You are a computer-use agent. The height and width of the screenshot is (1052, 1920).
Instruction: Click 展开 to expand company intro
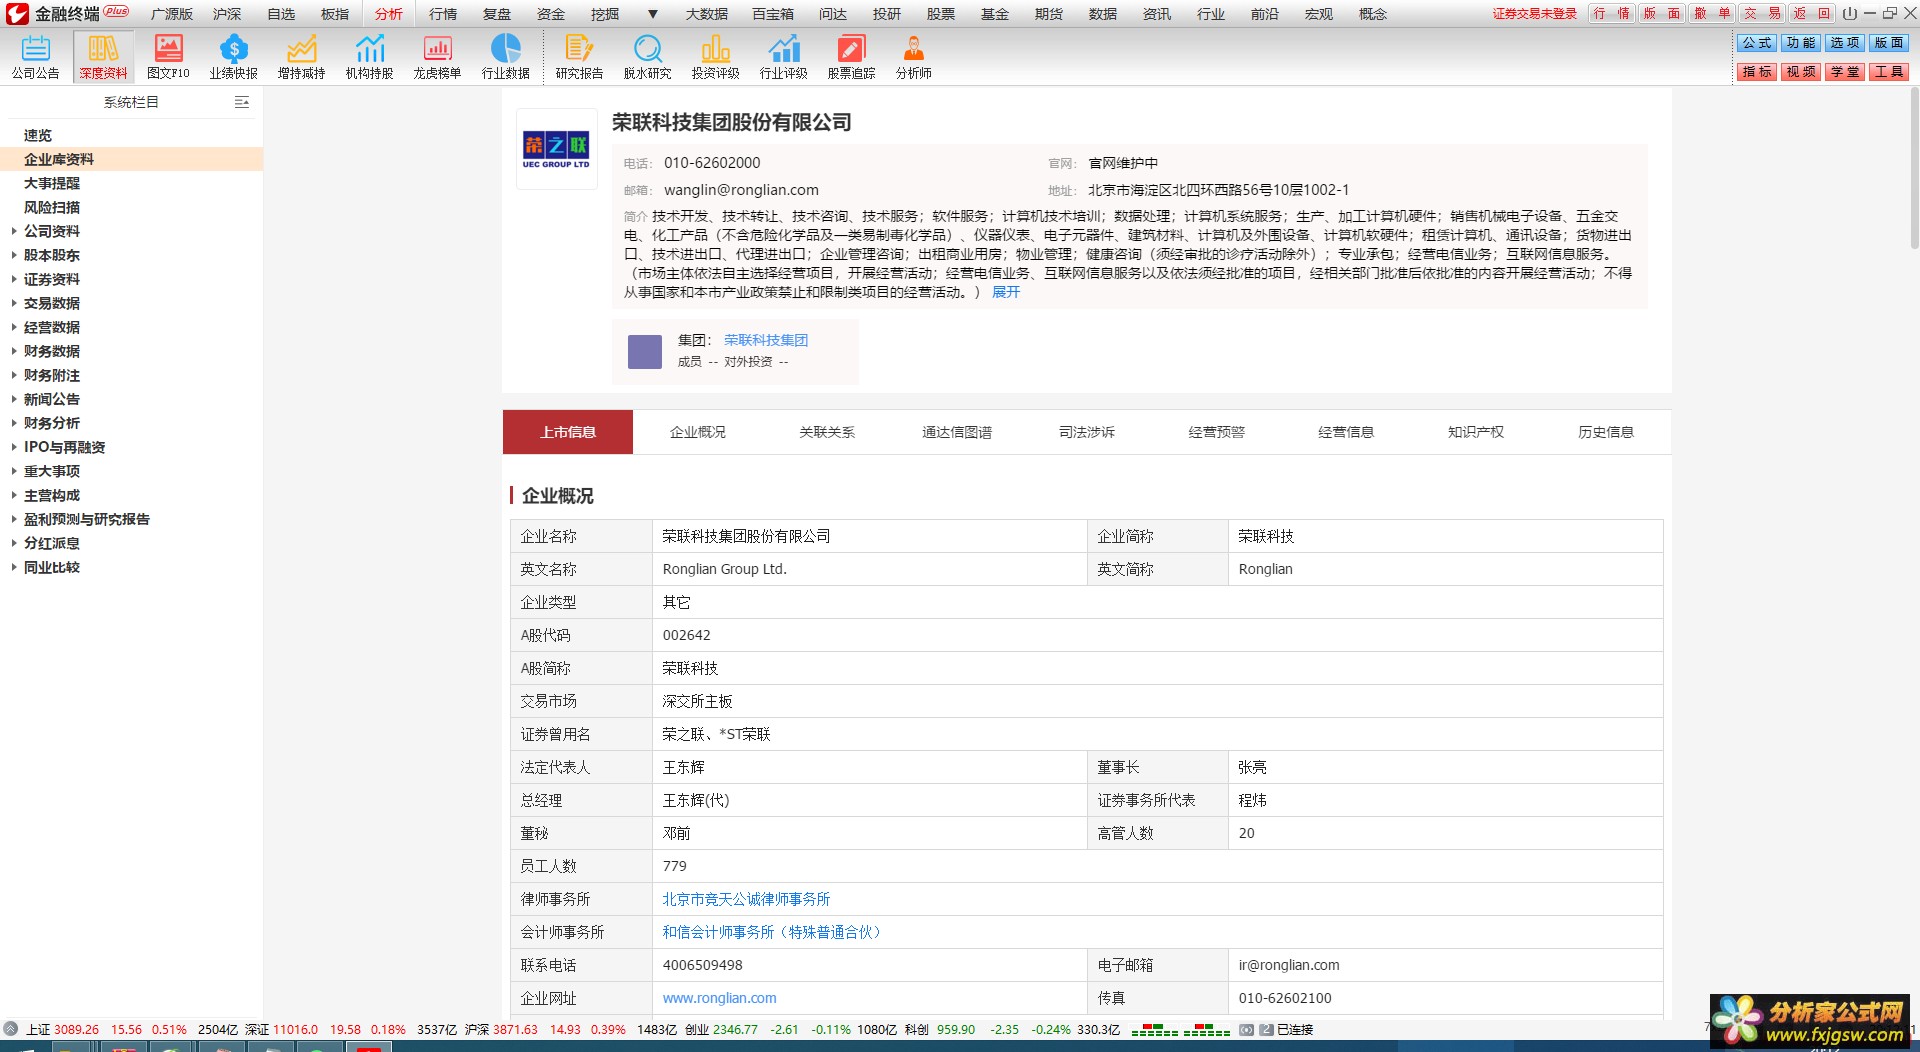tap(1006, 292)
